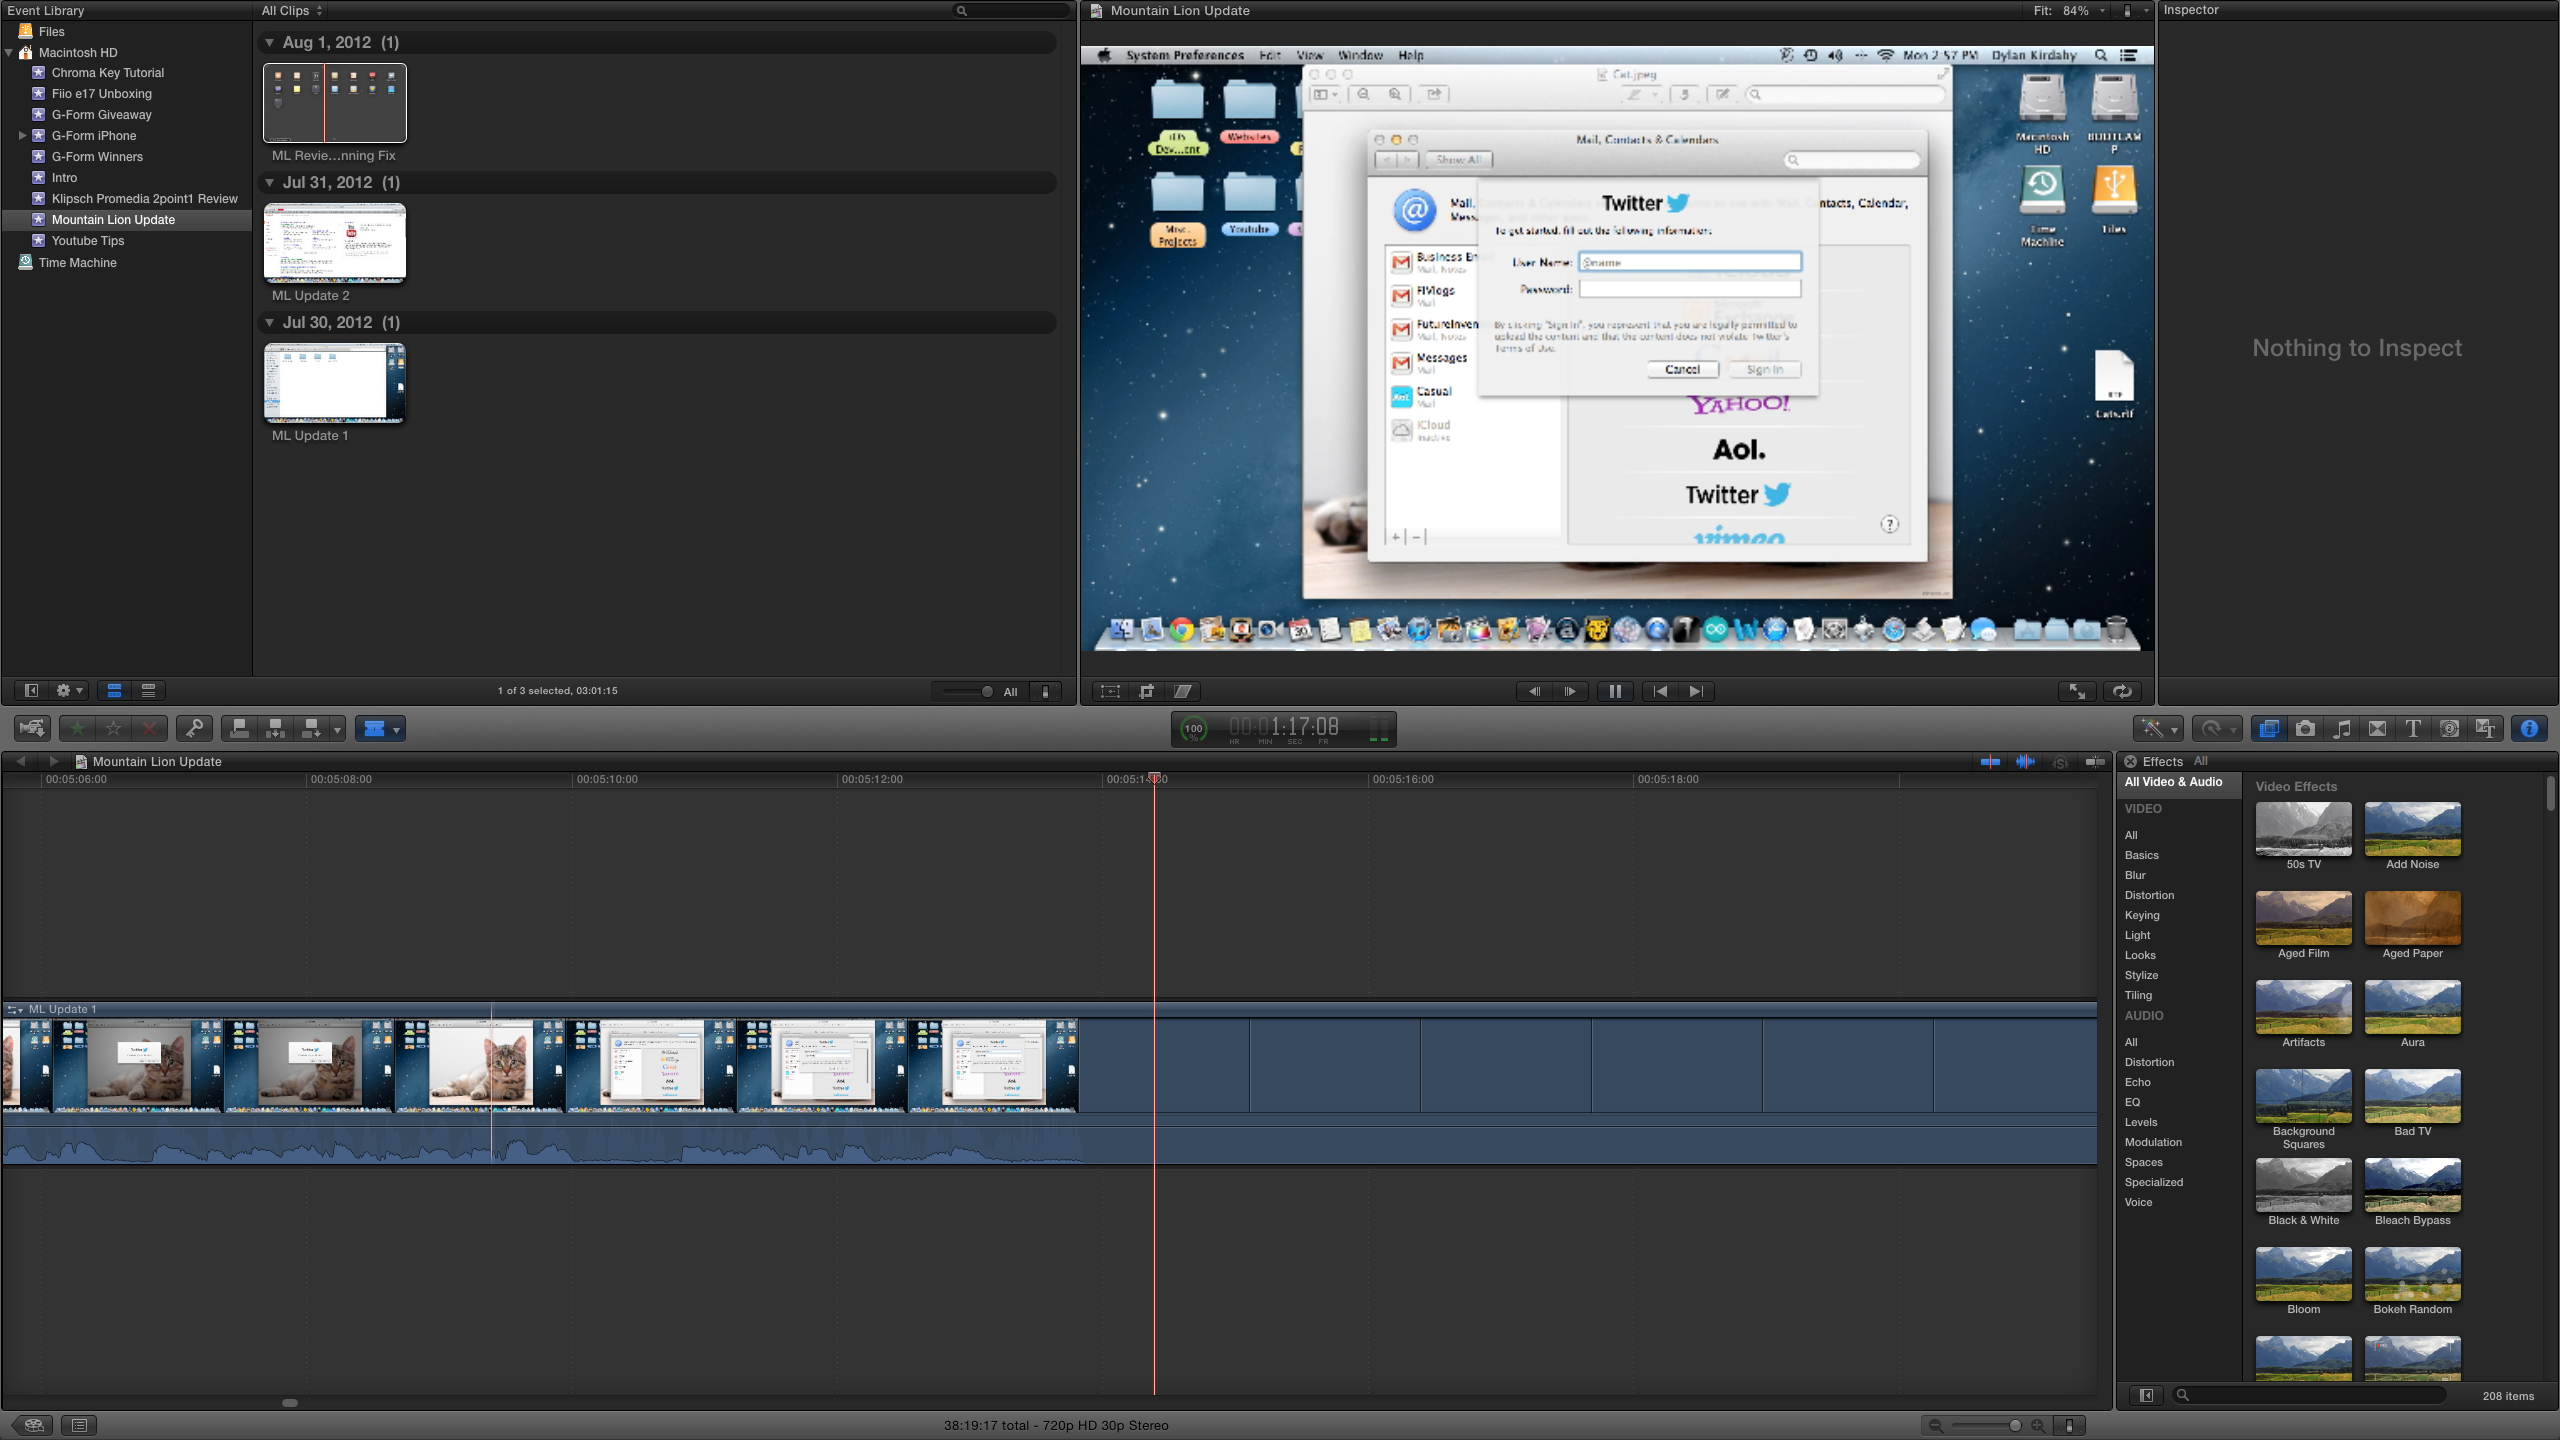
Task: Toggle video skimming in the timeline
Action: 1990,762
